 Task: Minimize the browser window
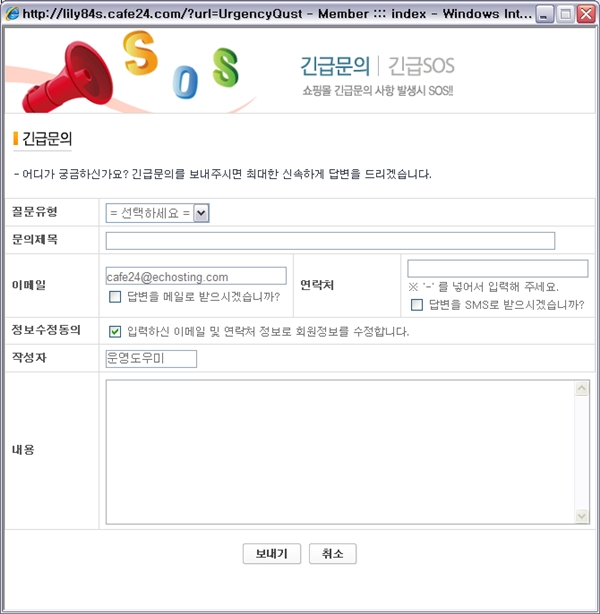point(545,14)
